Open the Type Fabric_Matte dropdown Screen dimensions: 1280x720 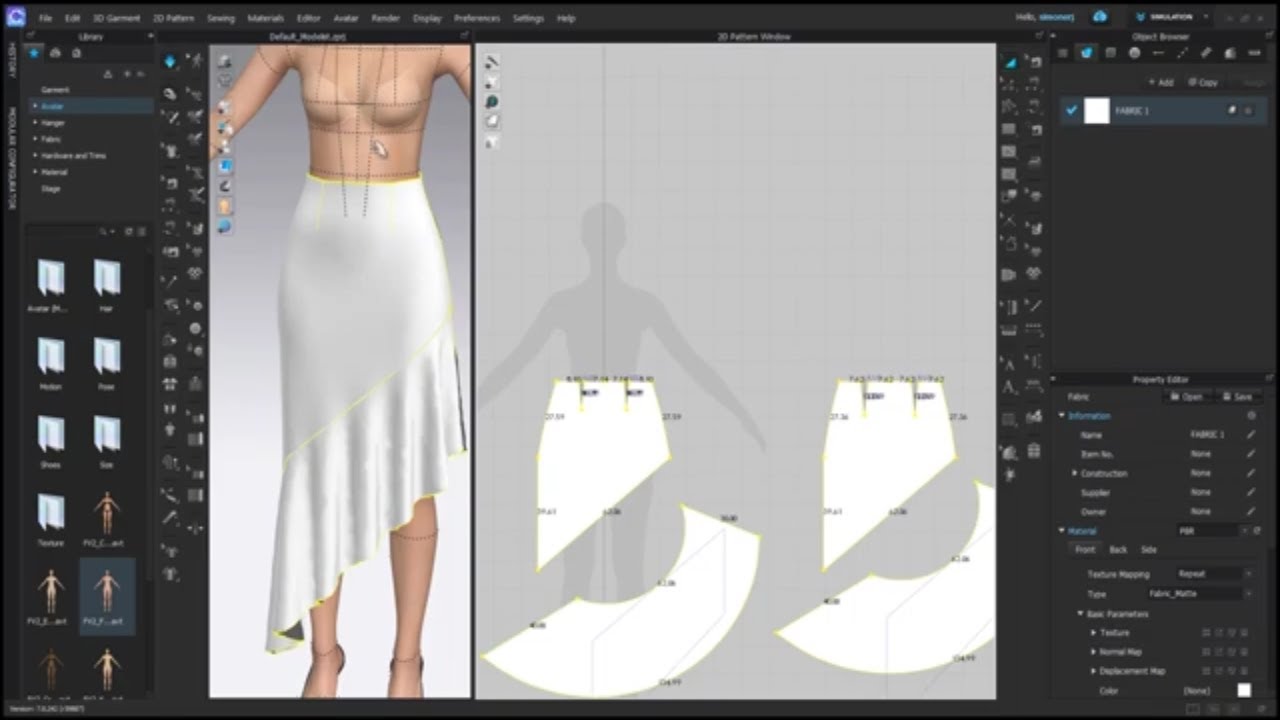[x=1200, y=593]
